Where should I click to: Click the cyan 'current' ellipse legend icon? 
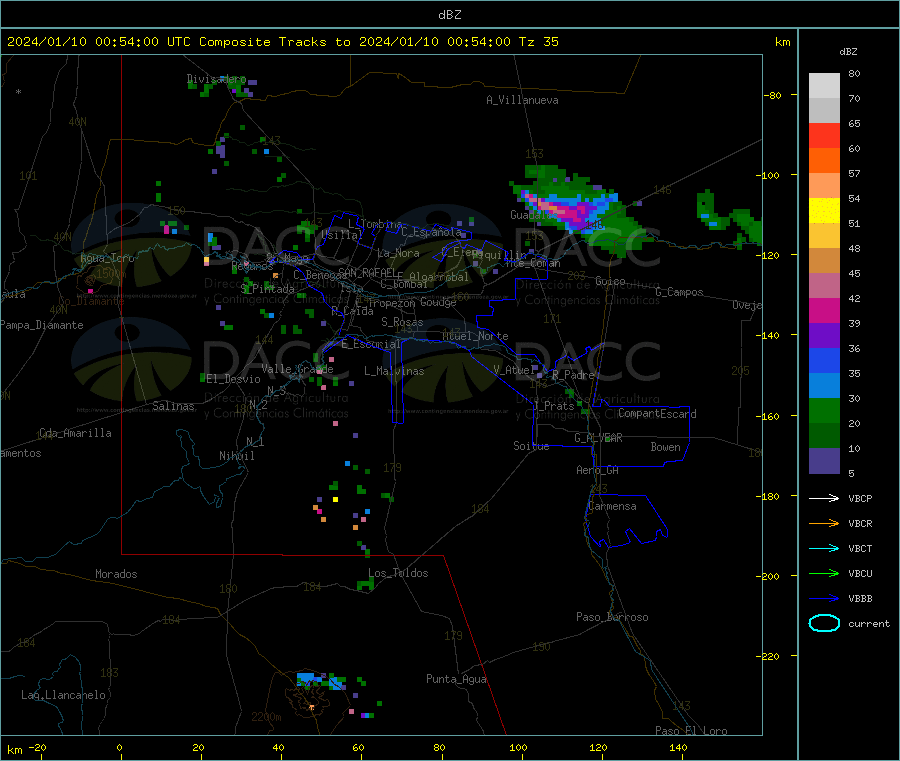coord(824,623)
